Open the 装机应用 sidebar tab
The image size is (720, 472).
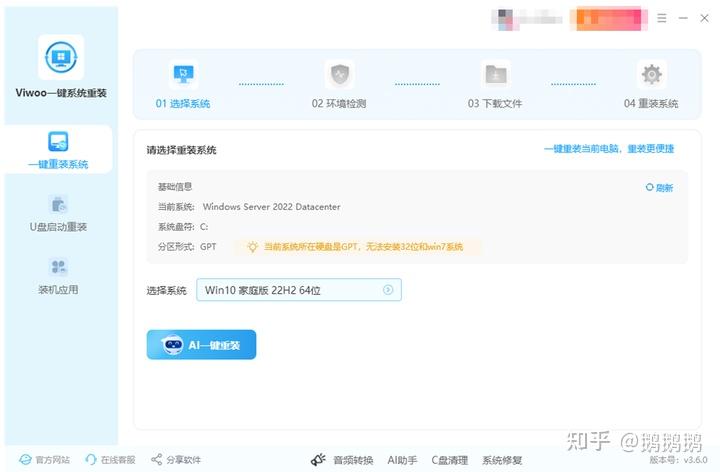click(58, 276)
